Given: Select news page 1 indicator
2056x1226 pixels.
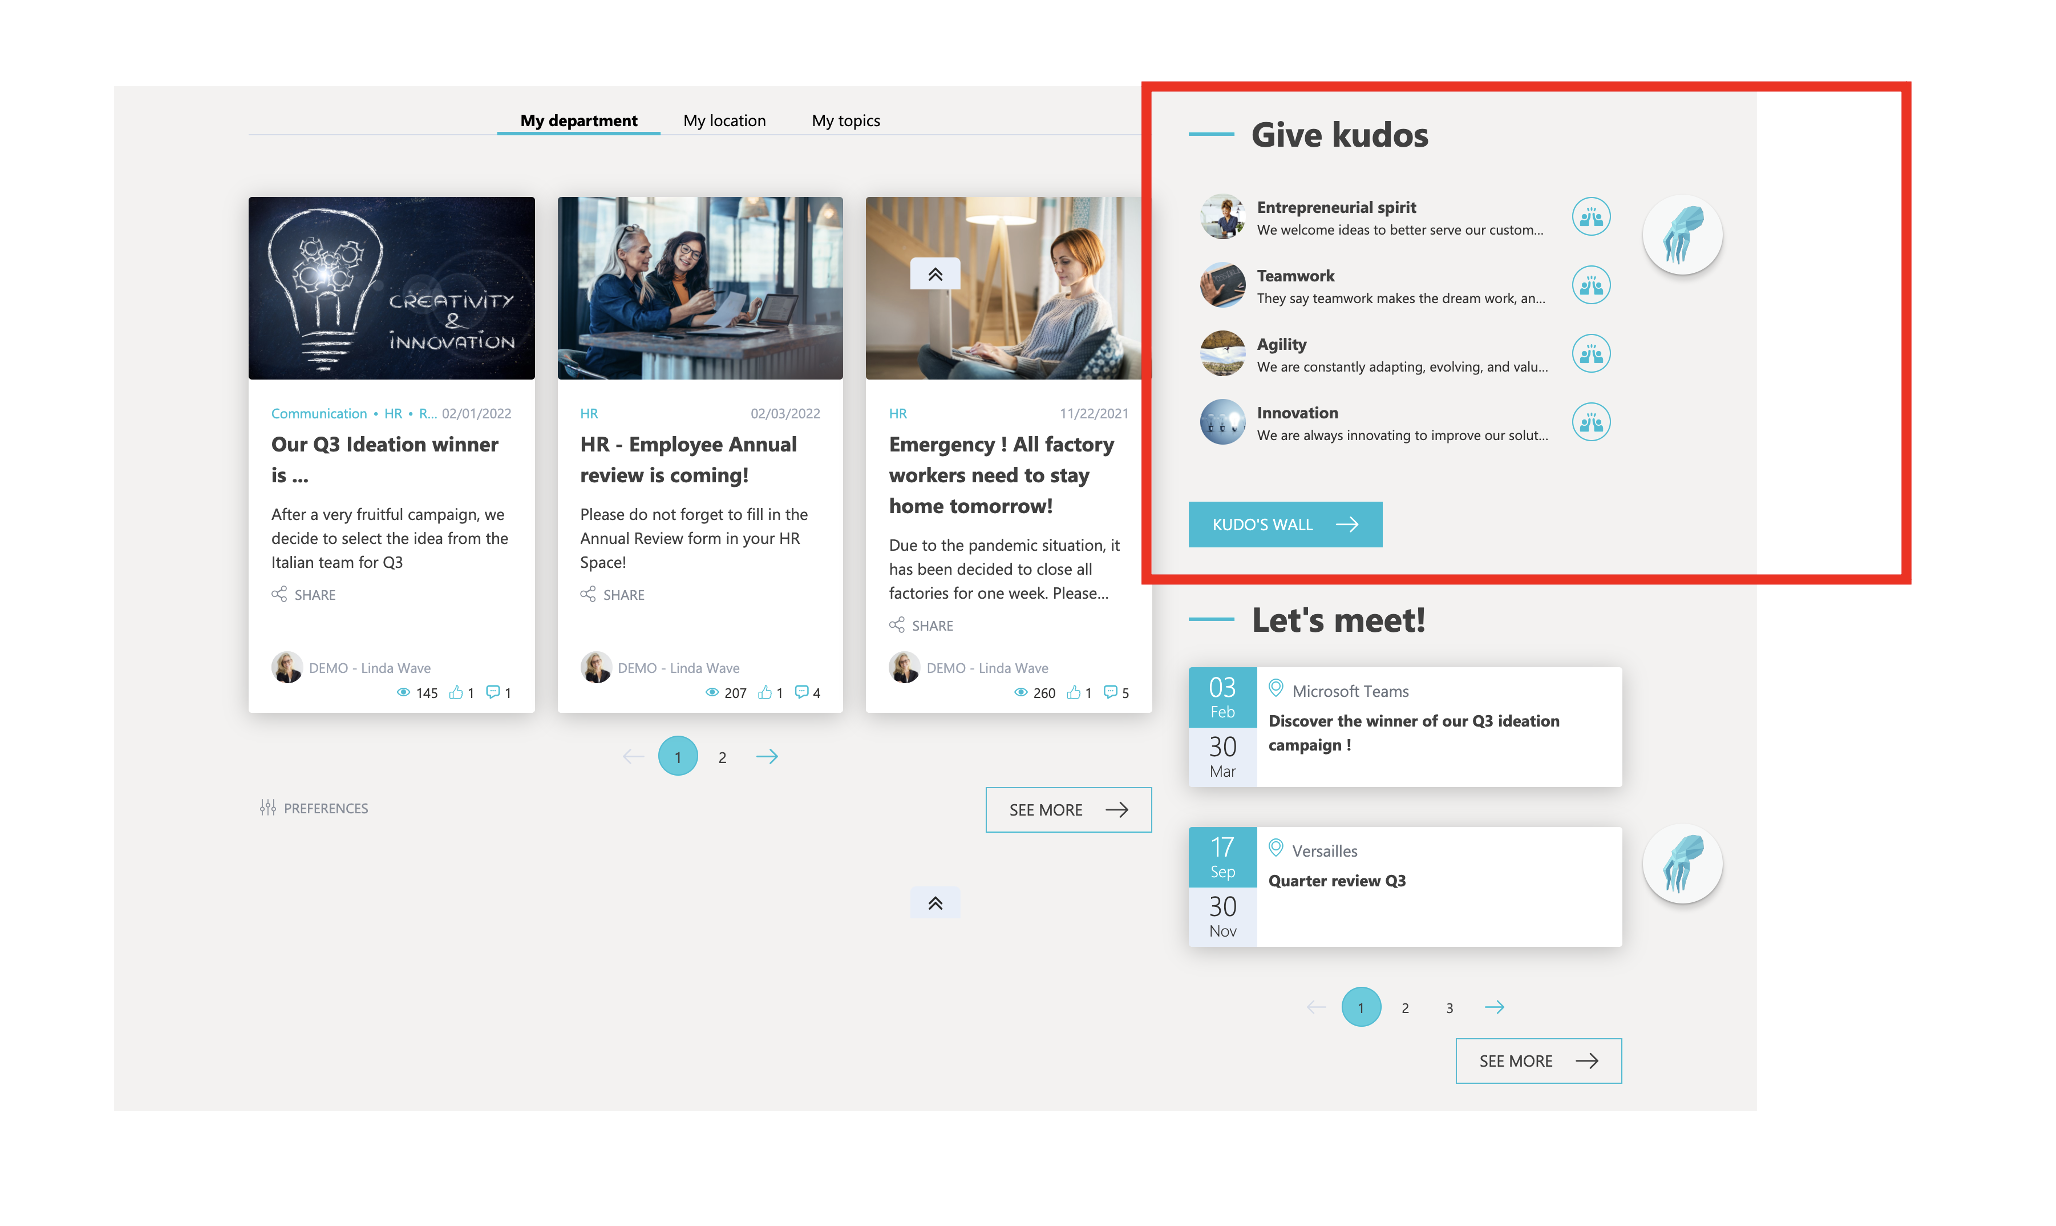Looking at the screenshot, I should click(x=678, y=756).
